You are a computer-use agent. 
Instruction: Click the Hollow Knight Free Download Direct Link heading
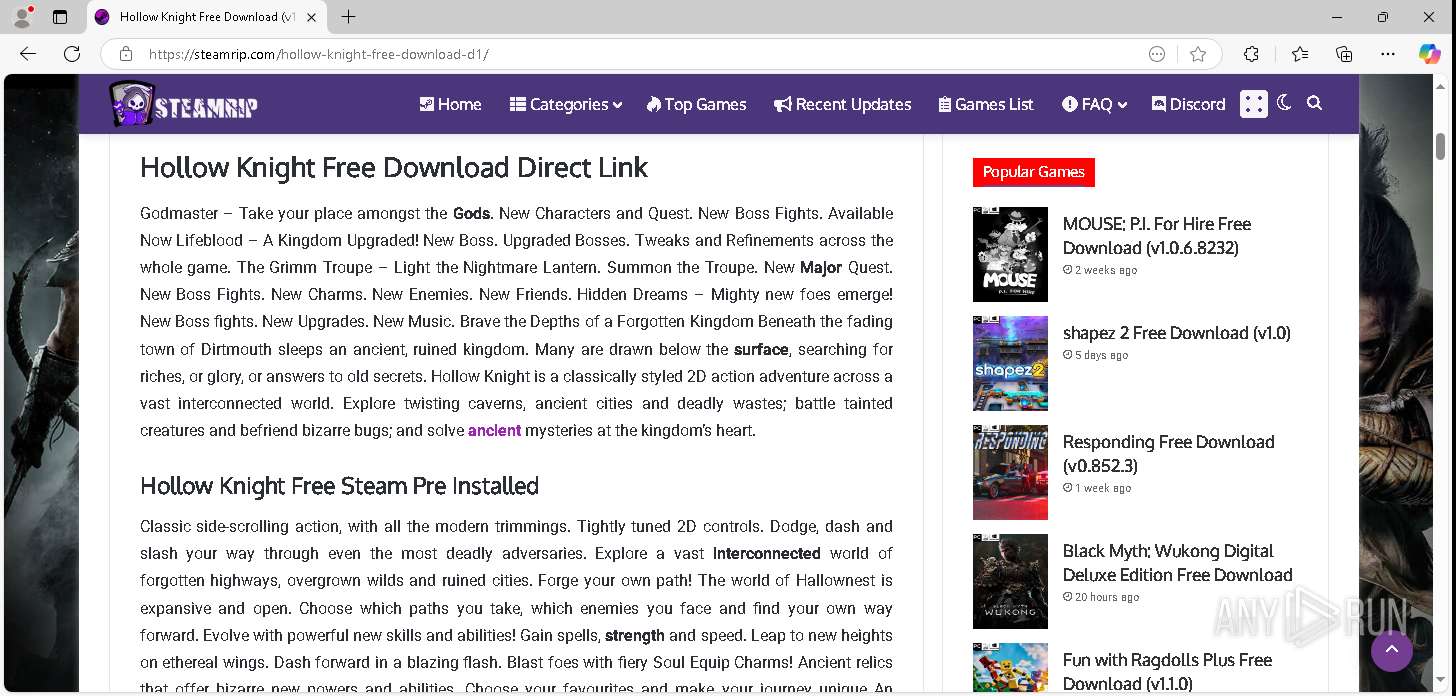coord(394,167)
